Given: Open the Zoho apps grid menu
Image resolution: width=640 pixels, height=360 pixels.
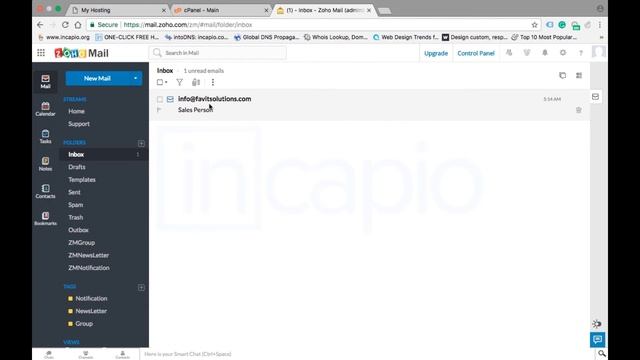Looking at the screenshot, I should pos(41,53).
